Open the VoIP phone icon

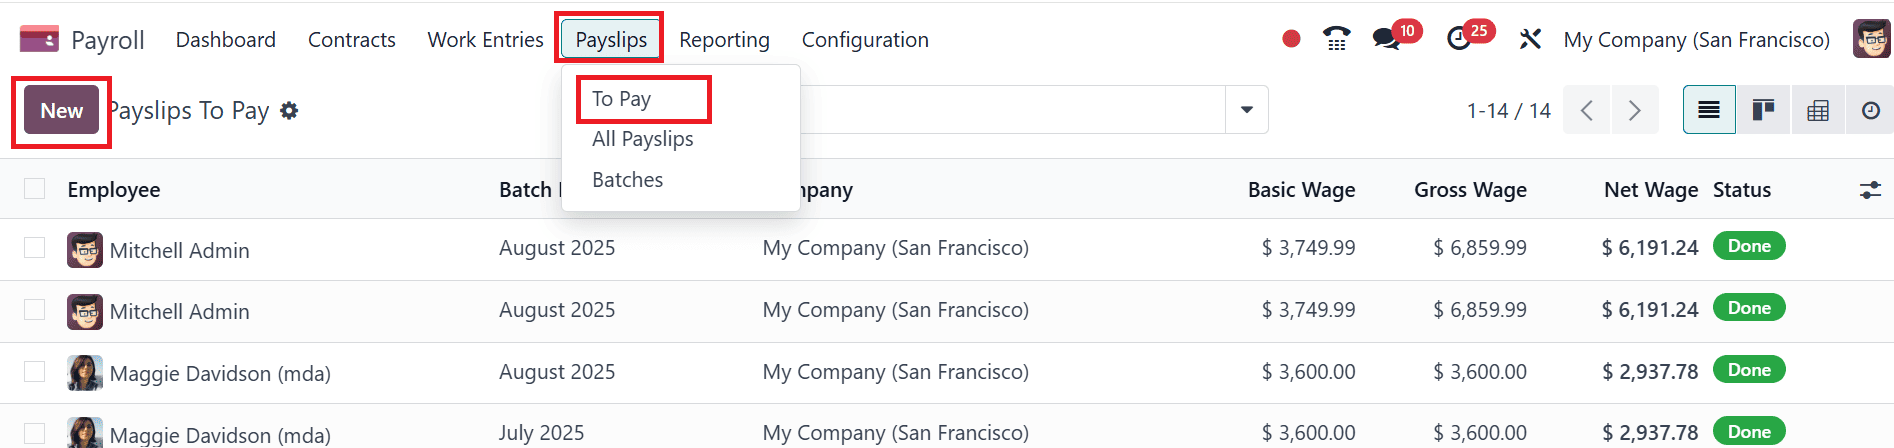[1336, 39]
